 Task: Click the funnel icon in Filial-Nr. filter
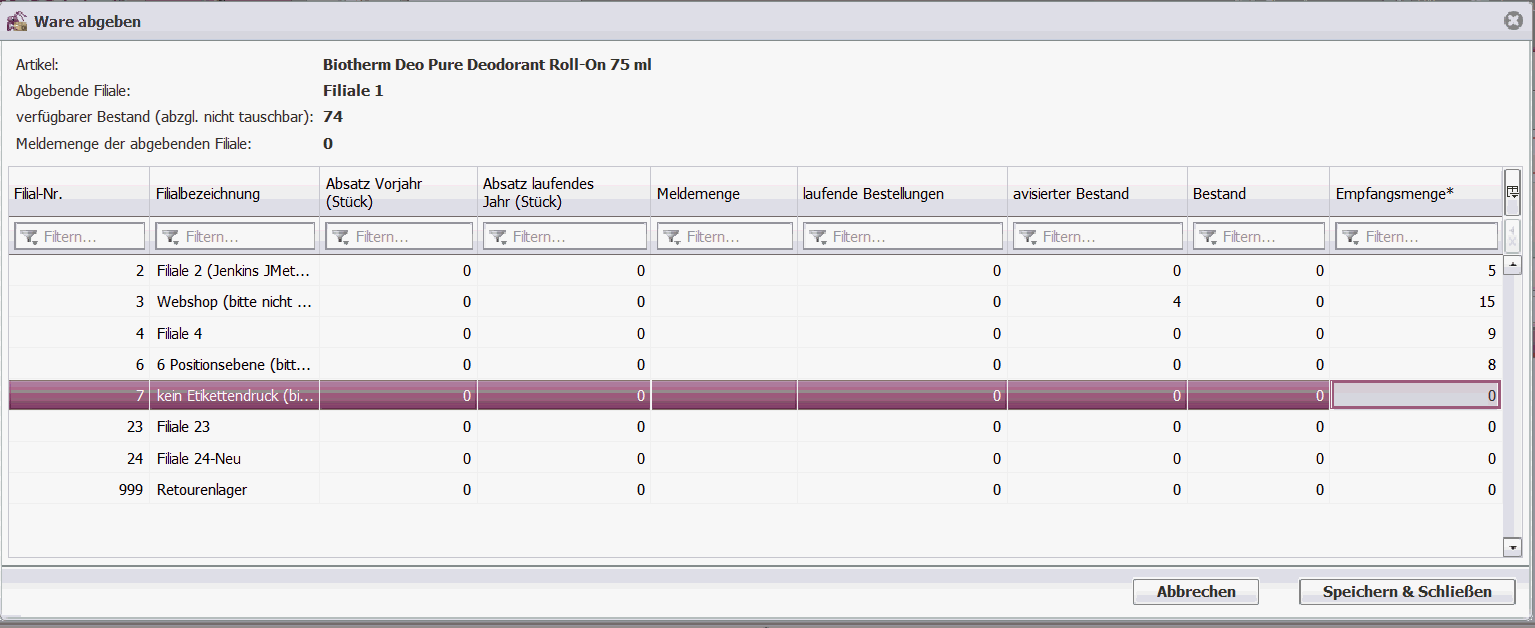click(x=29, y=237)
